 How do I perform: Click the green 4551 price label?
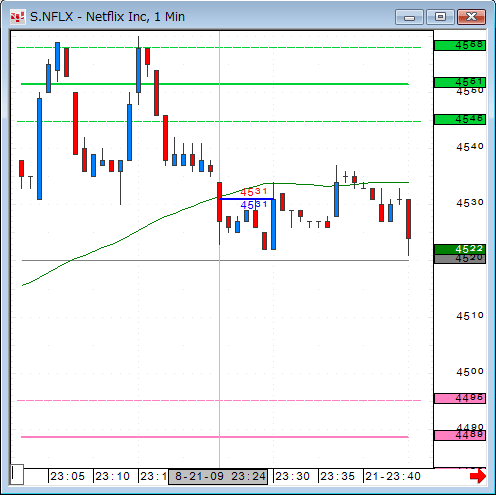point(460,82)
